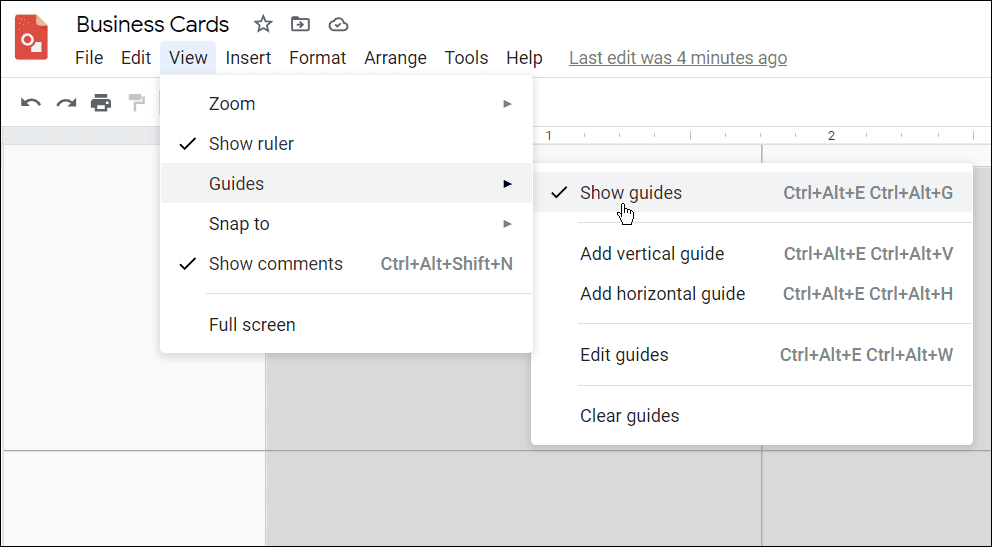The width and height of the screenshot is (992, 547).
Task: Open the Last edit was 4 minutes ago link
Action: click(678, 58)
